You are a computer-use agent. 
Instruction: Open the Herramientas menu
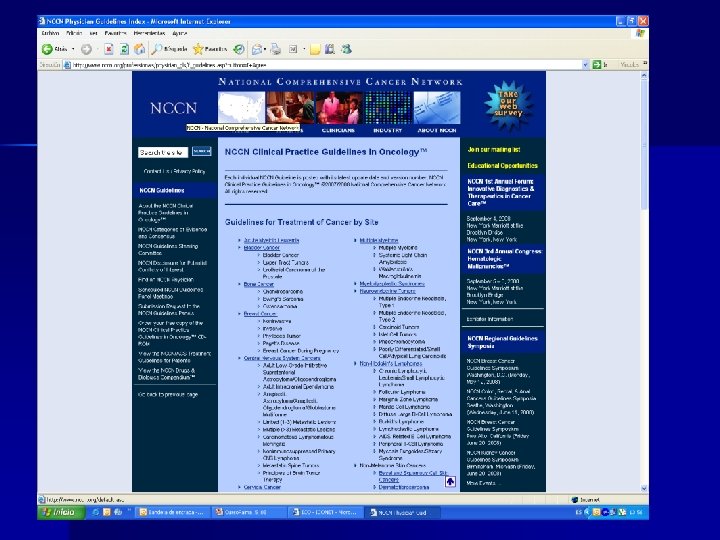point(149,33)
